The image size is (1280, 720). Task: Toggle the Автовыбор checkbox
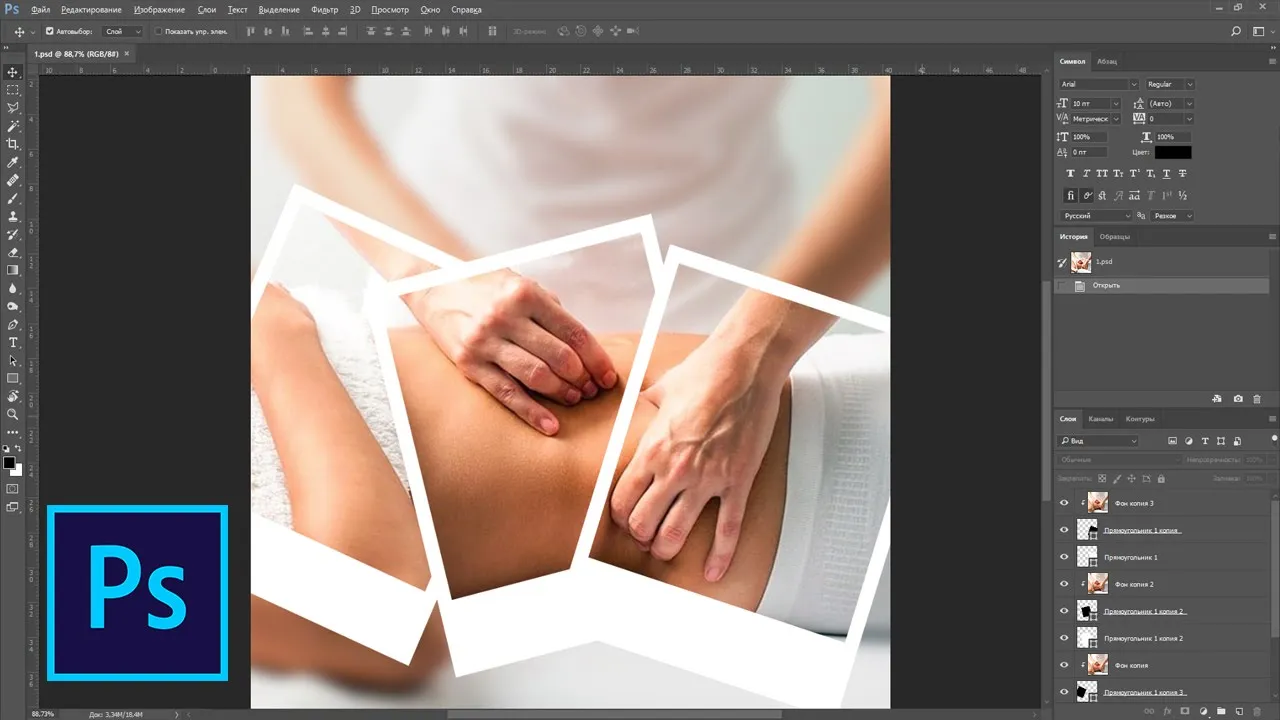50,31
